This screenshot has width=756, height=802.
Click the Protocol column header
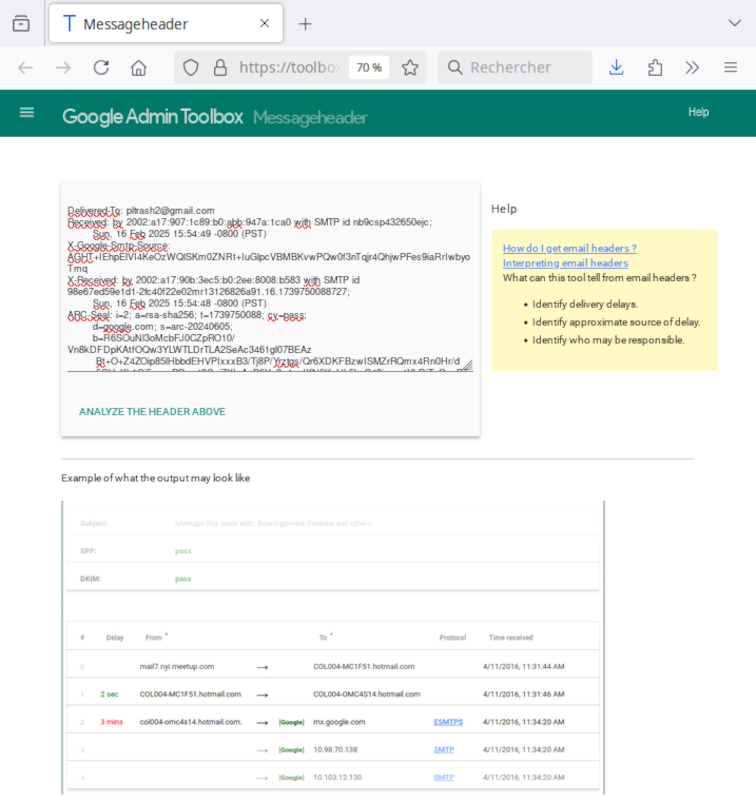coord(453,638)
